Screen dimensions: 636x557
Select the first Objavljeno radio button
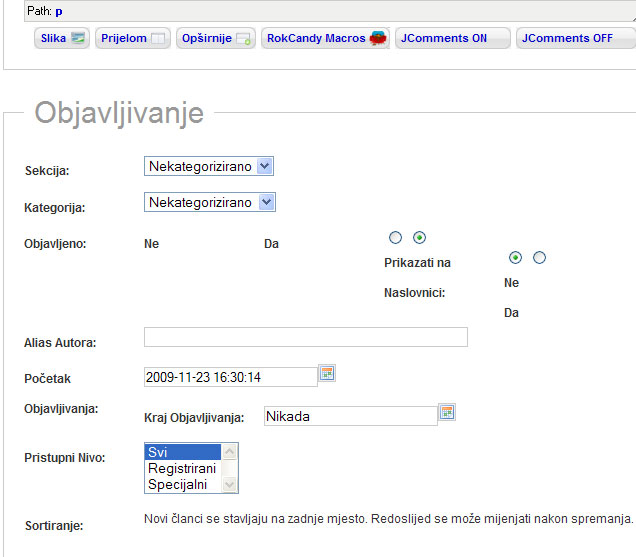point(395,237)
